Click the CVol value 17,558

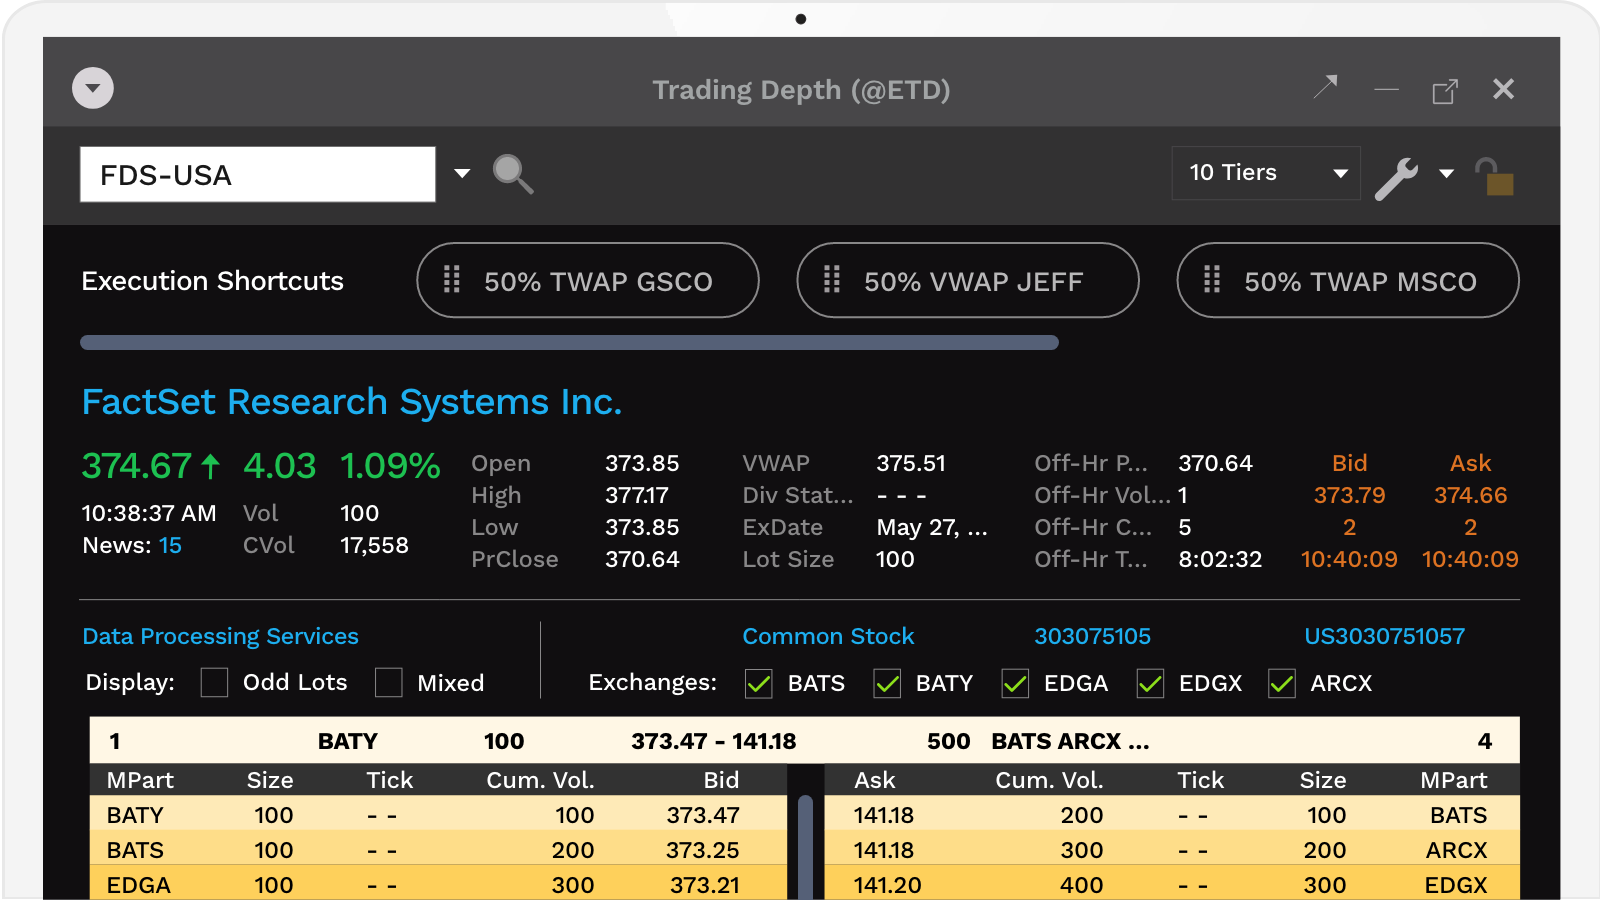(x=374, y=545)
